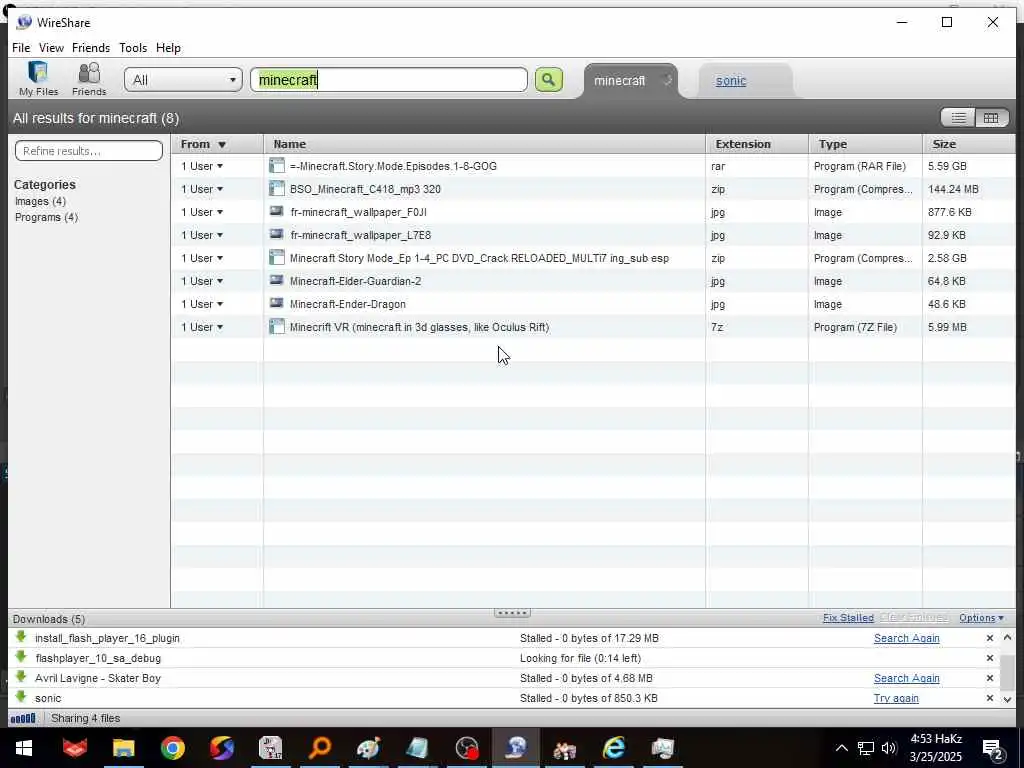The height and width of the screenshot is (768, 1024).
Task: Click the downloads panel resize handle dots
Action: click(x=513, y=613)
